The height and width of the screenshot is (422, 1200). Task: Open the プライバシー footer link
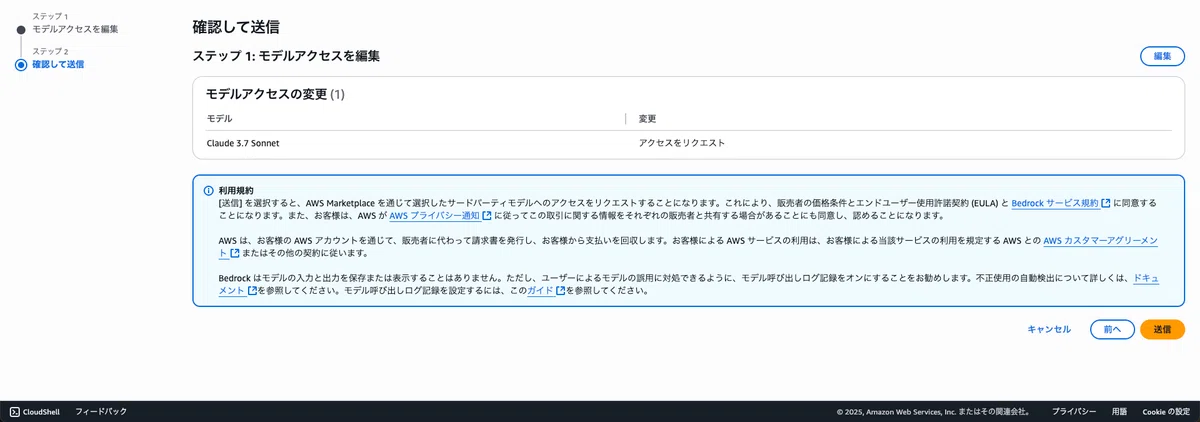[1074, 411]
